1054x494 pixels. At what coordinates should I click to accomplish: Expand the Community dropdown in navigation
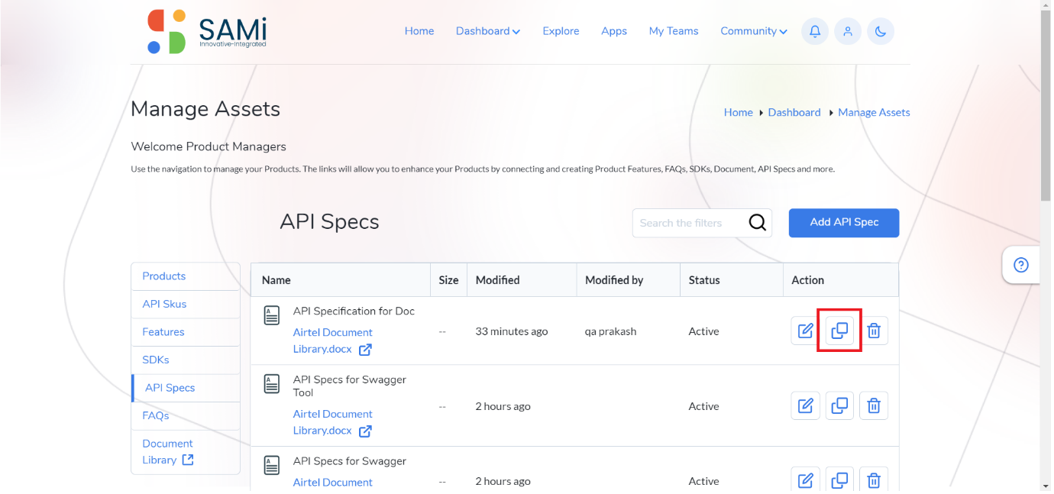[x=754, y=31]
